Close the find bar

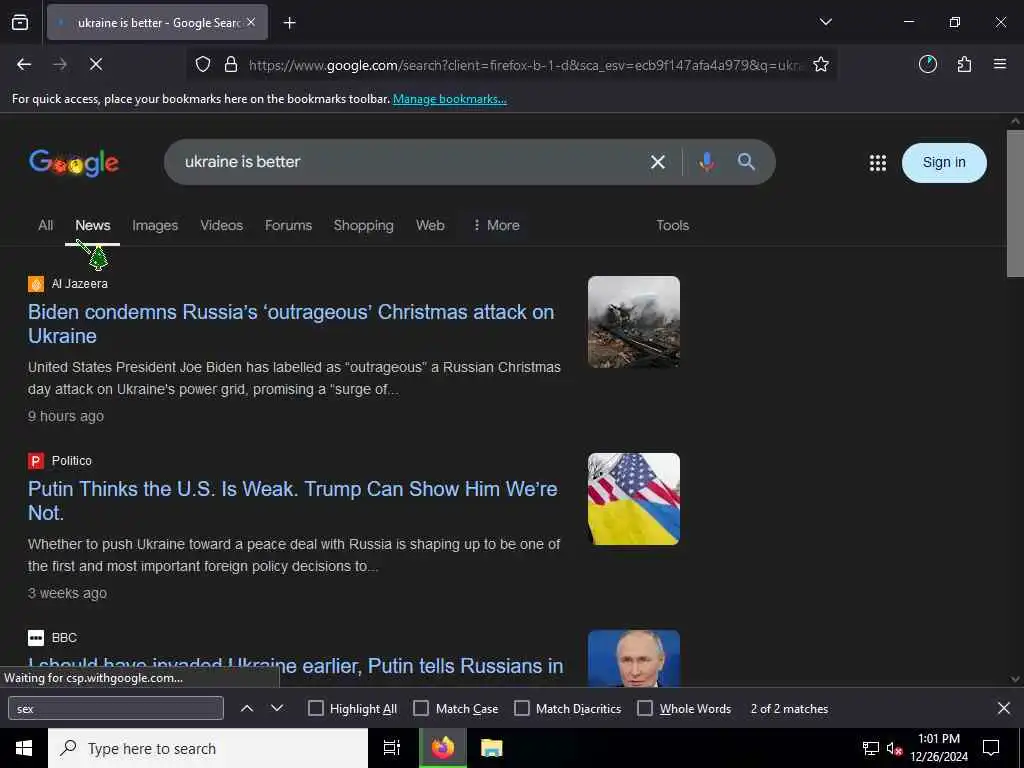(x=1004, y=708)
